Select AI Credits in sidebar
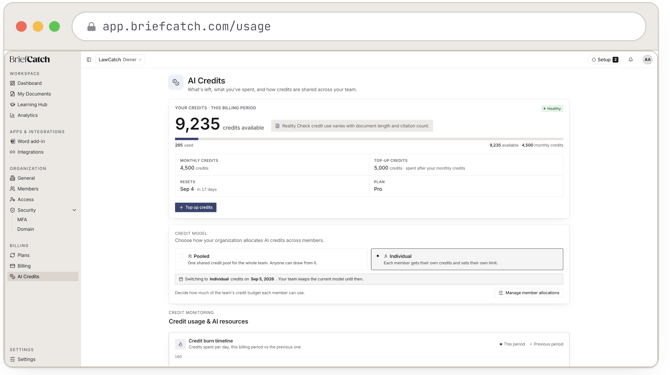Screen dimensions: 670x375 43,277
